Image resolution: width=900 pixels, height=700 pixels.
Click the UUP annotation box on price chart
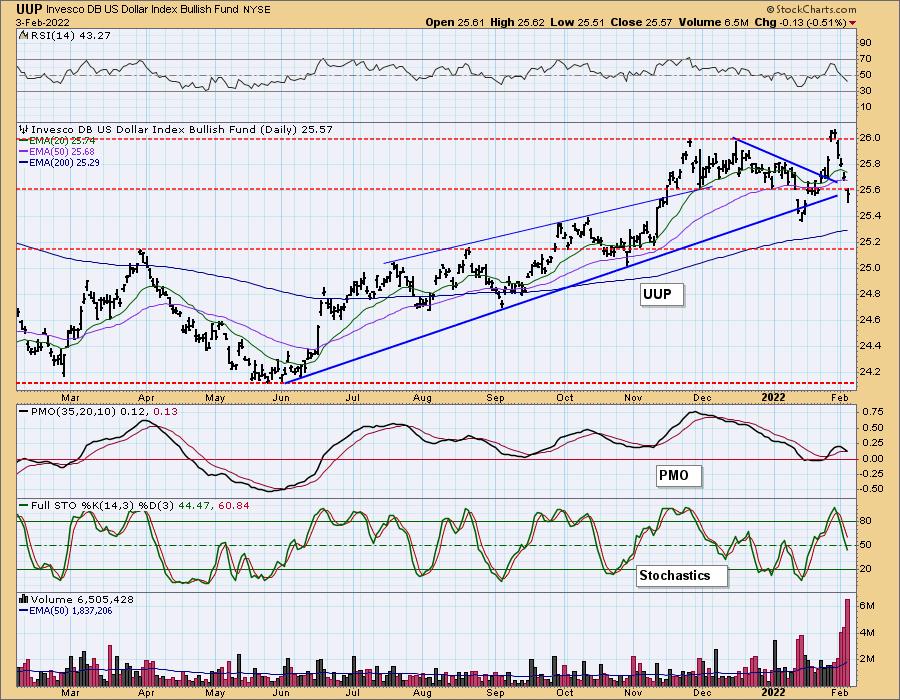point(662,294)
